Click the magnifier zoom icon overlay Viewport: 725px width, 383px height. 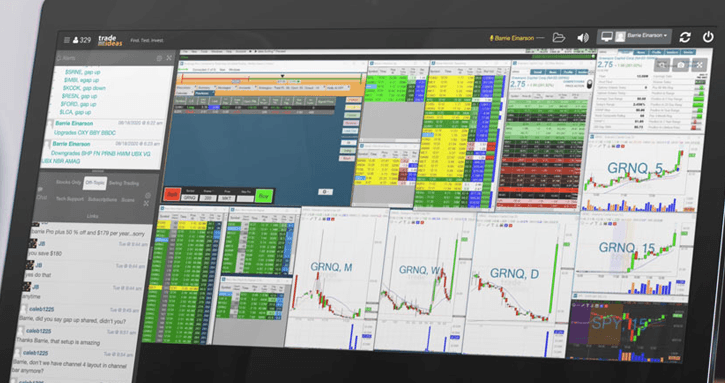tap(663, 65)
